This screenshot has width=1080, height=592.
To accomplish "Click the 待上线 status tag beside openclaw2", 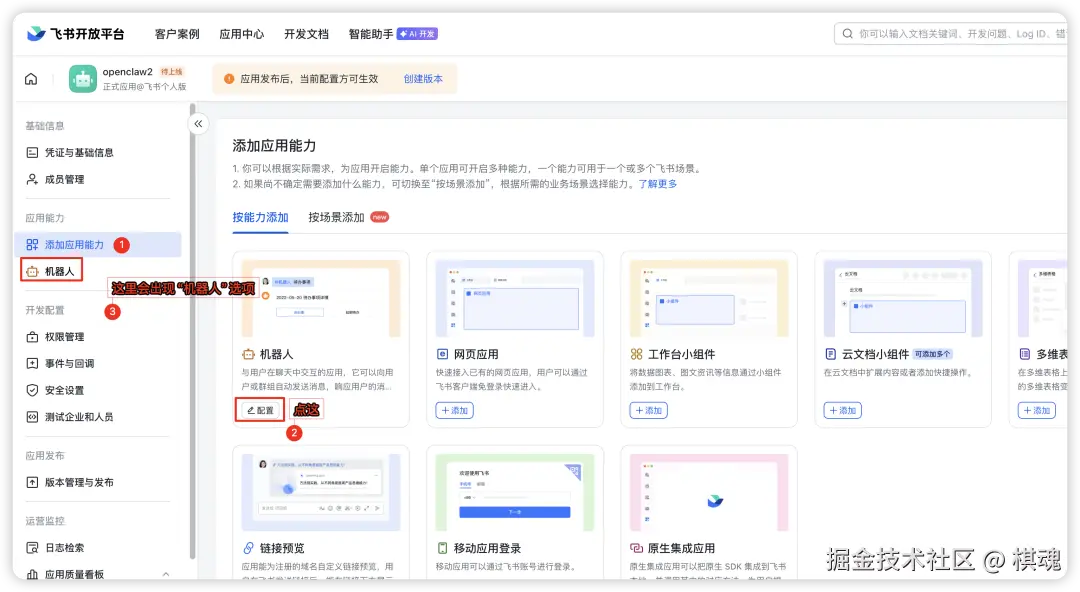I will pyautogui.click(x=172, y=72).
